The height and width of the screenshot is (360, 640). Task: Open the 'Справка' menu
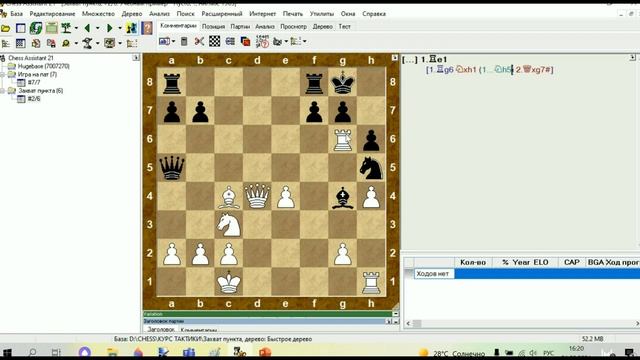point(374,14)
